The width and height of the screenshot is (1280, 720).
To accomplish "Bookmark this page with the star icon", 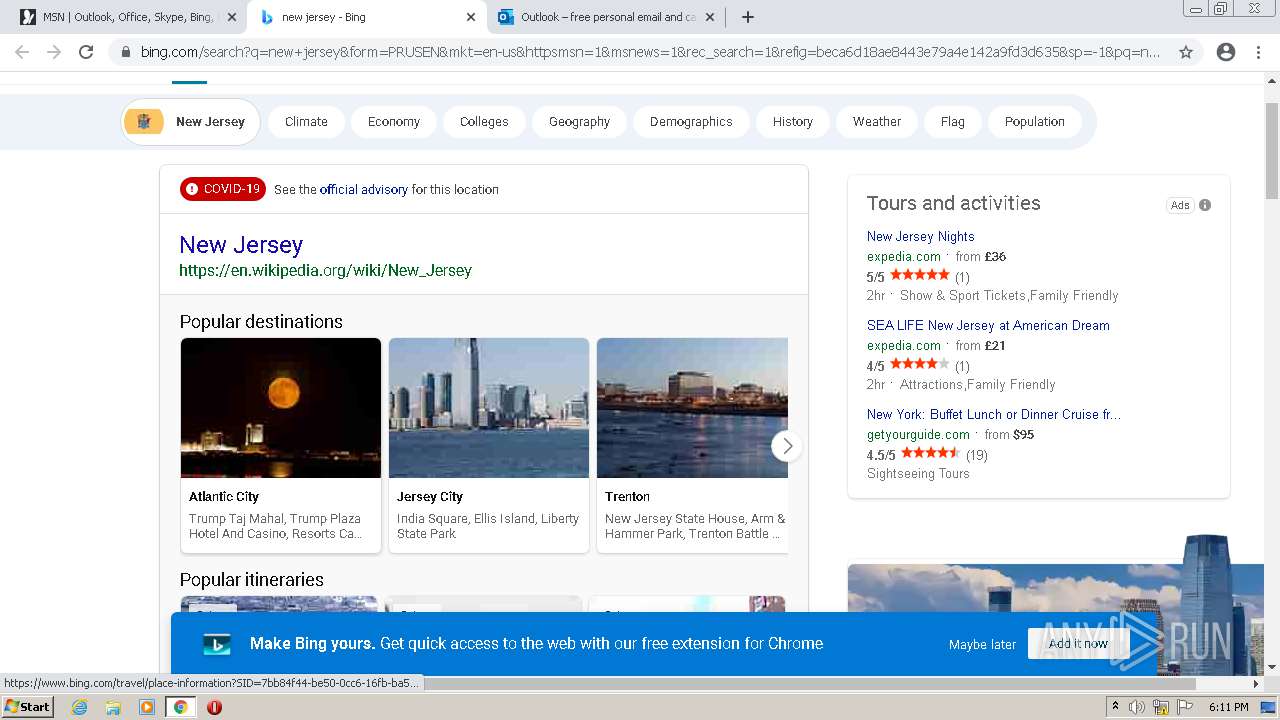I will pyautogui.click(x=1186, y=52).
